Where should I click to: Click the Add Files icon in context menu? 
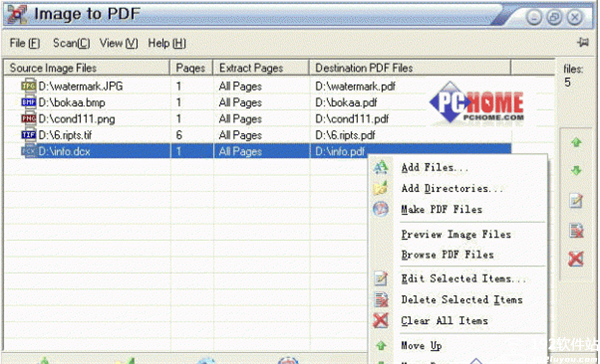point(381,167)
